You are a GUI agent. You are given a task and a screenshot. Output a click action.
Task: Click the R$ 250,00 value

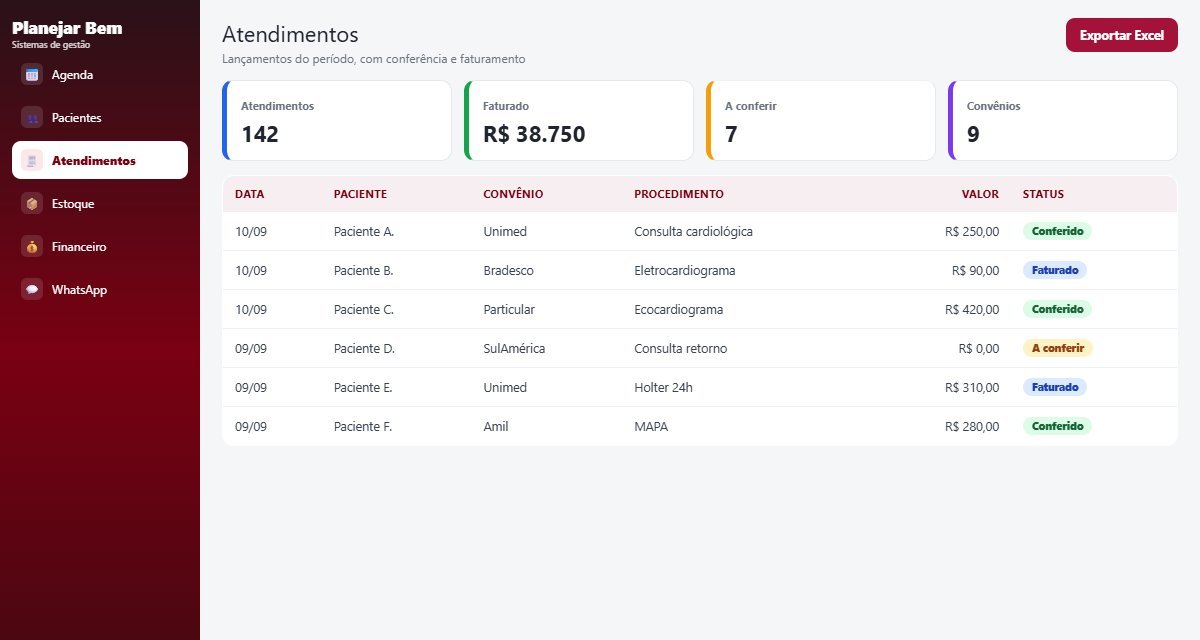coord(972,231)
